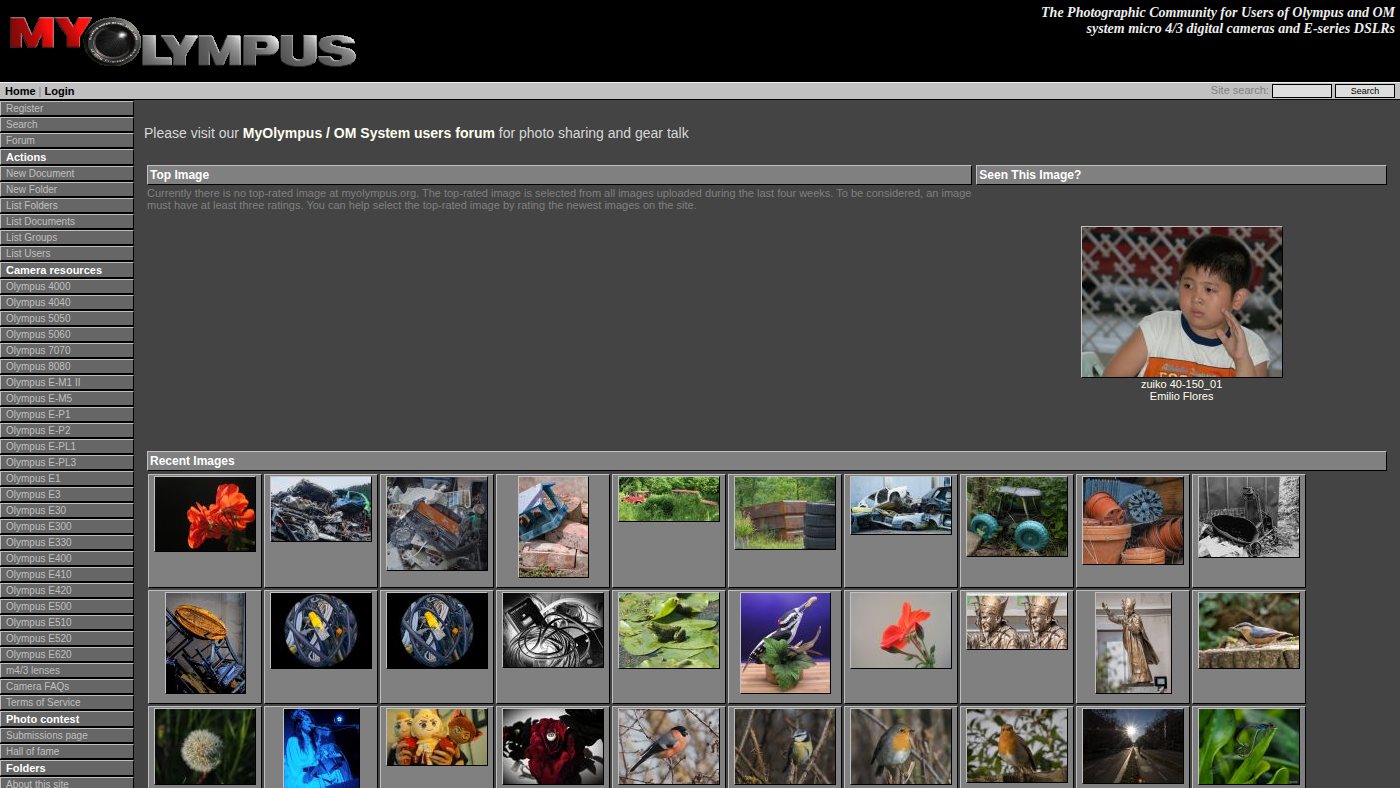Open the green lily pads thumbnail
This screenshot has width=1400, height=788.
point(669,630)
